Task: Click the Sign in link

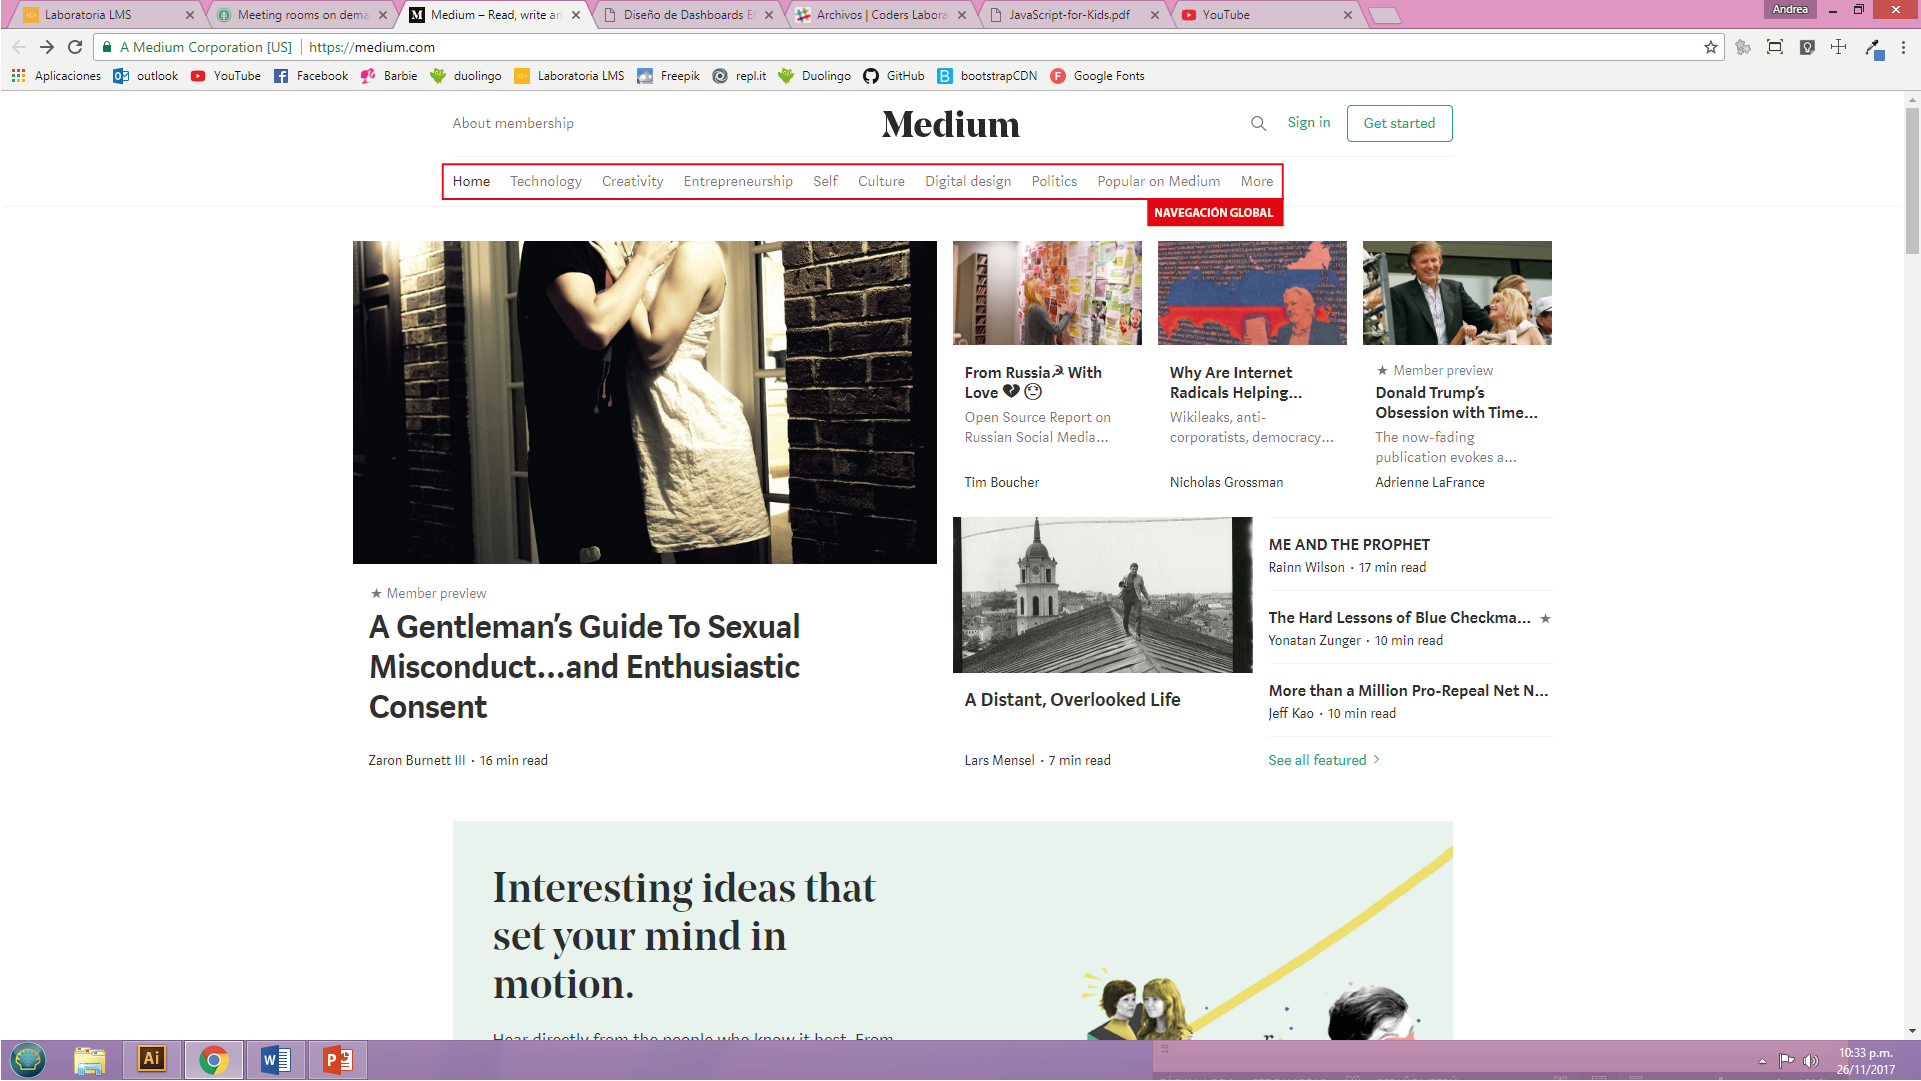Action: [1308, 122]
